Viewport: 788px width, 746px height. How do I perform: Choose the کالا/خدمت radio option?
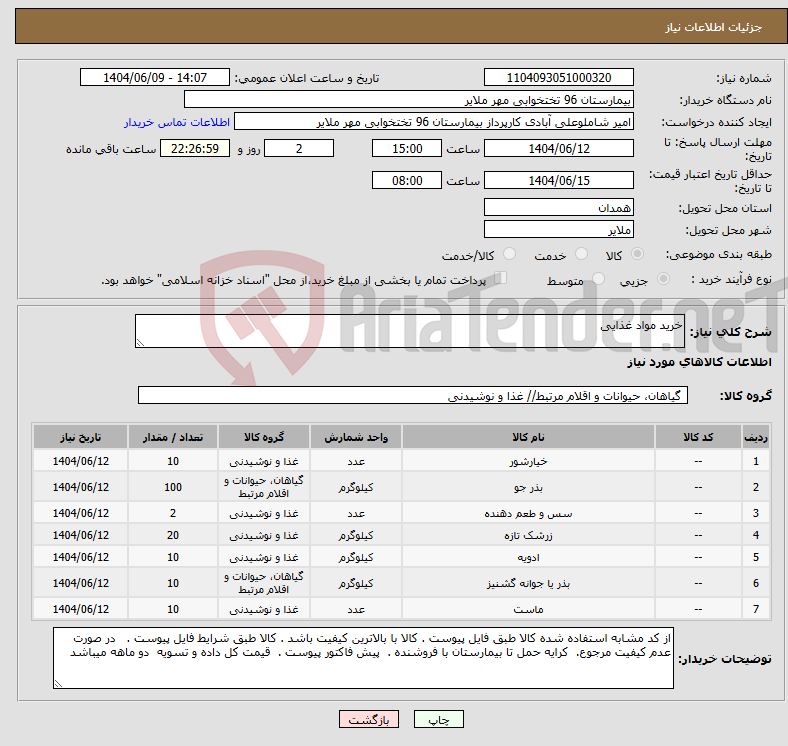[509, 255]
